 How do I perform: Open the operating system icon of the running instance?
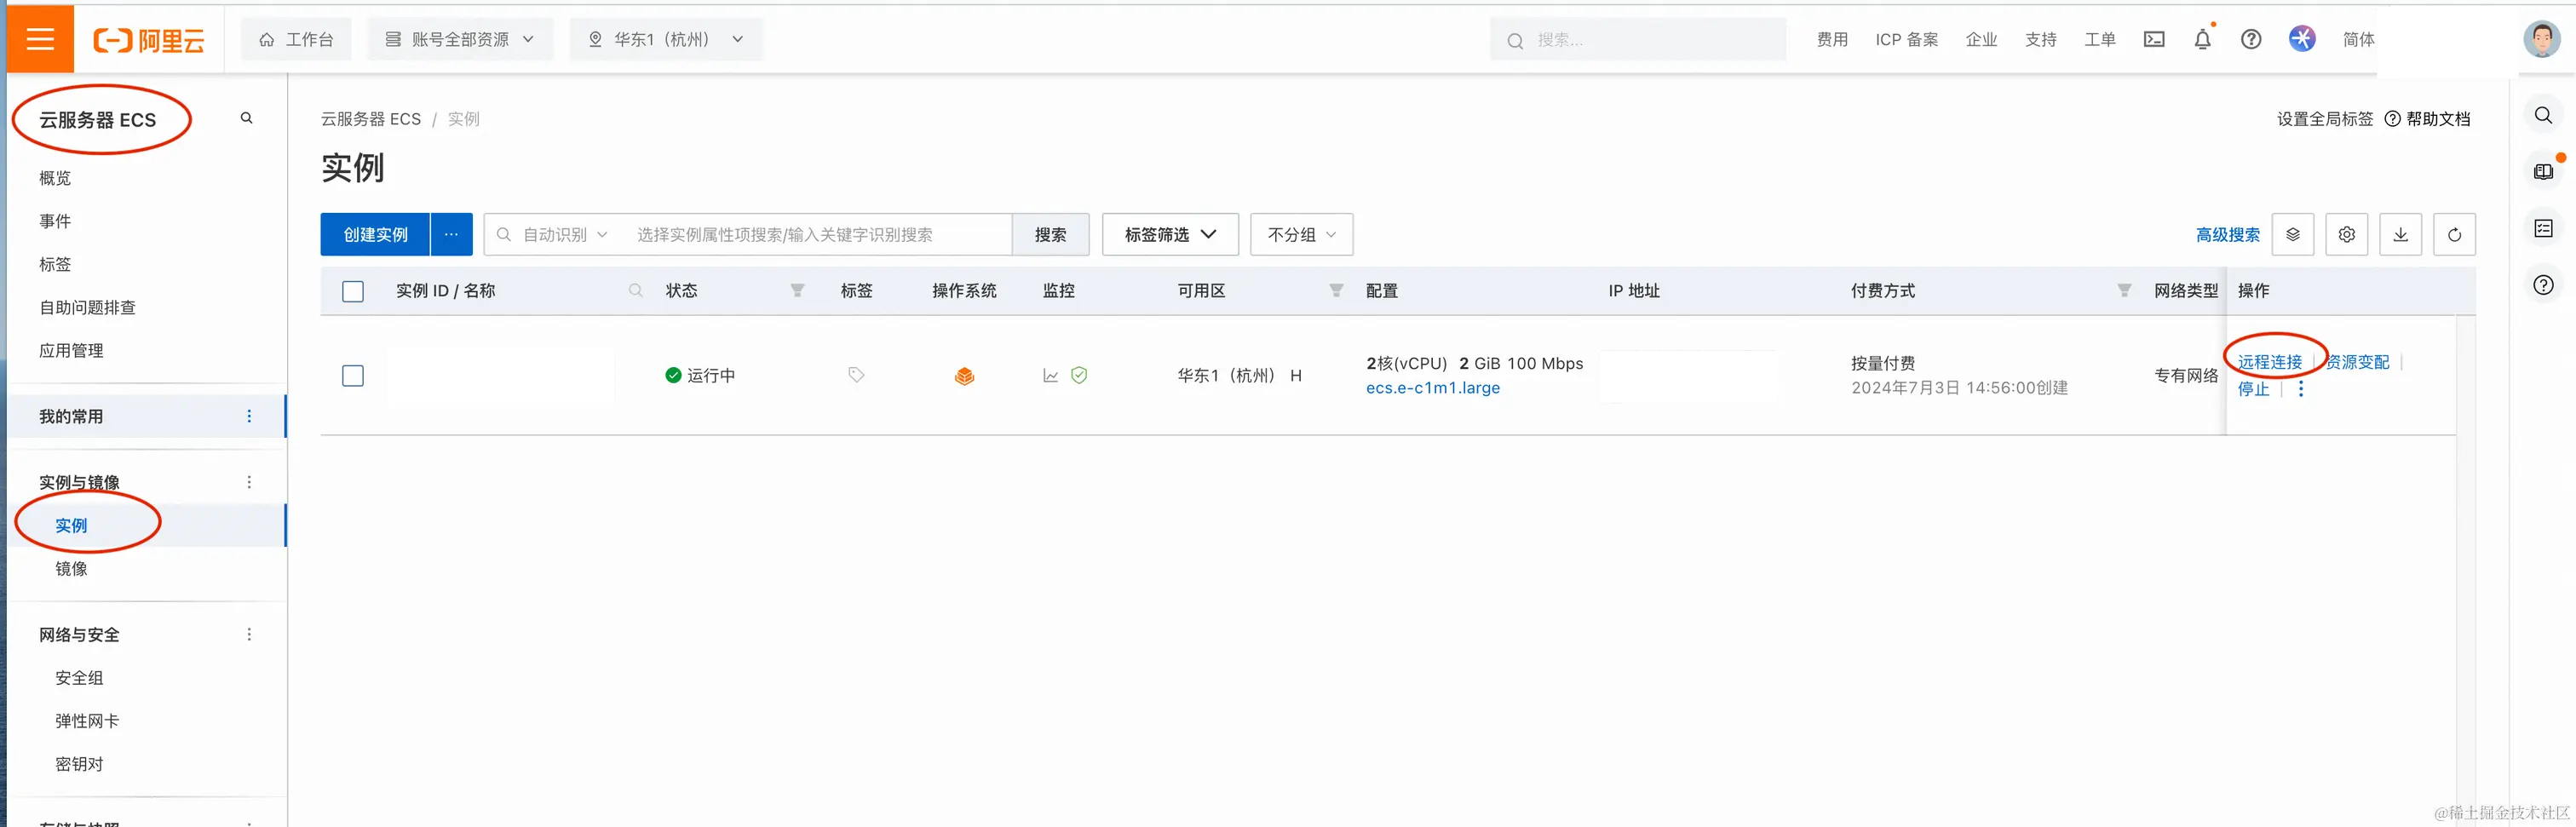(x=964, y=376)
